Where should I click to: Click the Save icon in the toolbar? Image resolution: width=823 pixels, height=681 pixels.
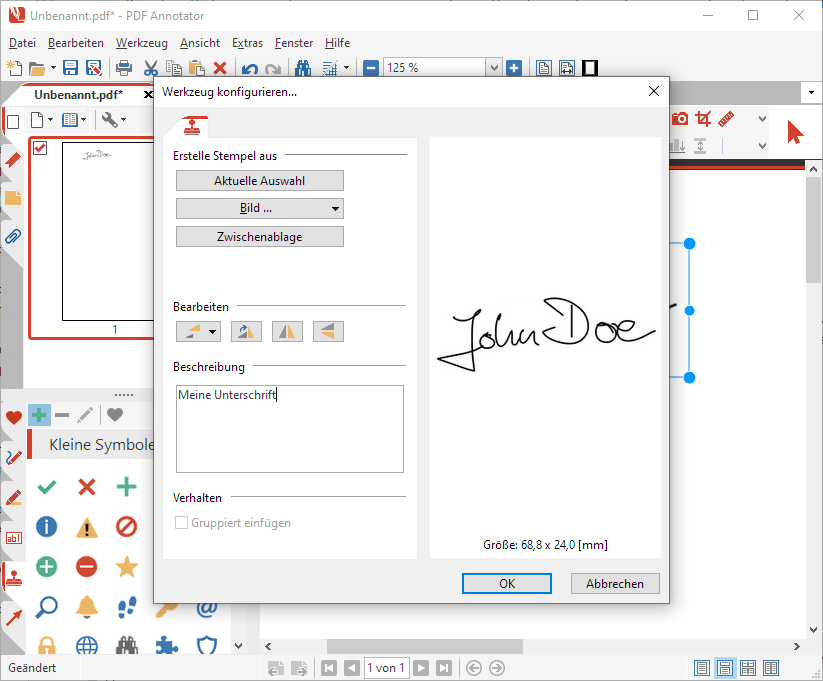tap(70, 68)
